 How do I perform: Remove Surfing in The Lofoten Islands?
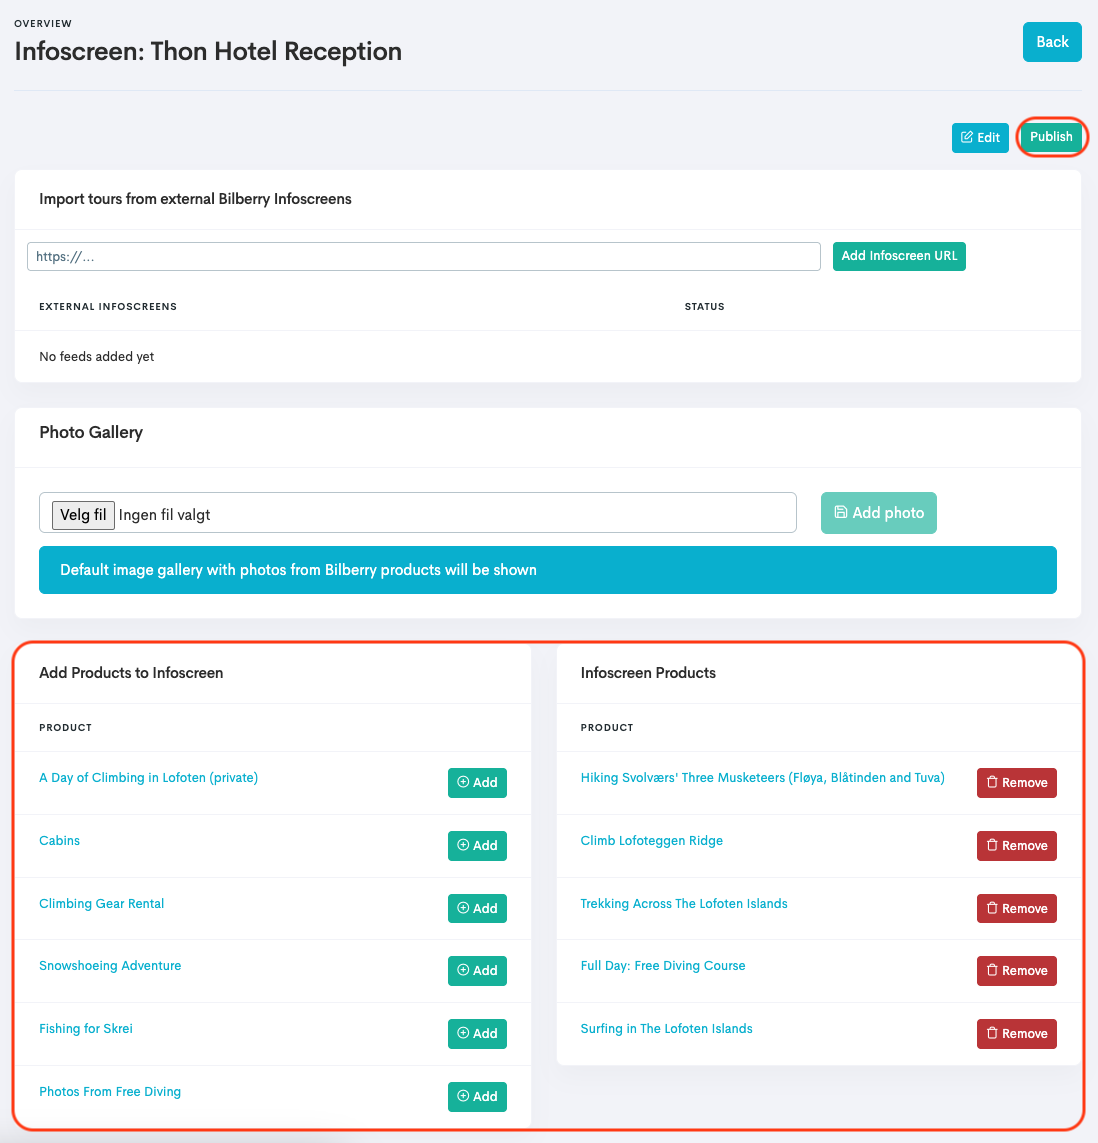click(1016, 1034)
